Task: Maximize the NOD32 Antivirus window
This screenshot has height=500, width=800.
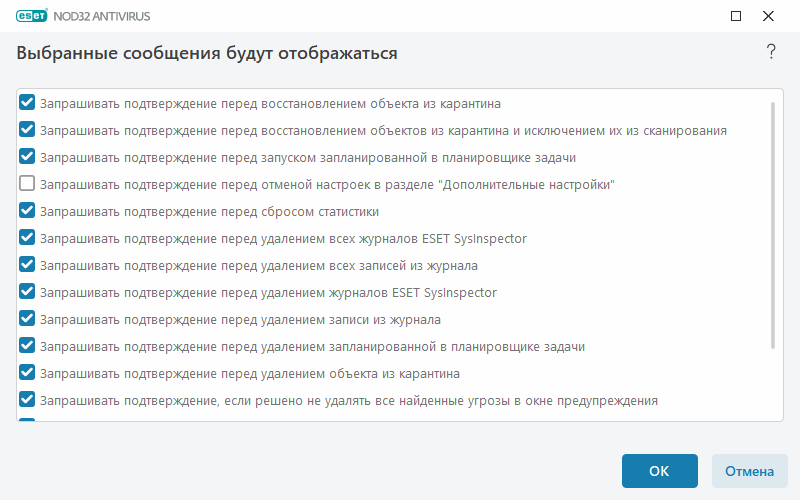Action: pyautogui.click(x=736, y=16)
